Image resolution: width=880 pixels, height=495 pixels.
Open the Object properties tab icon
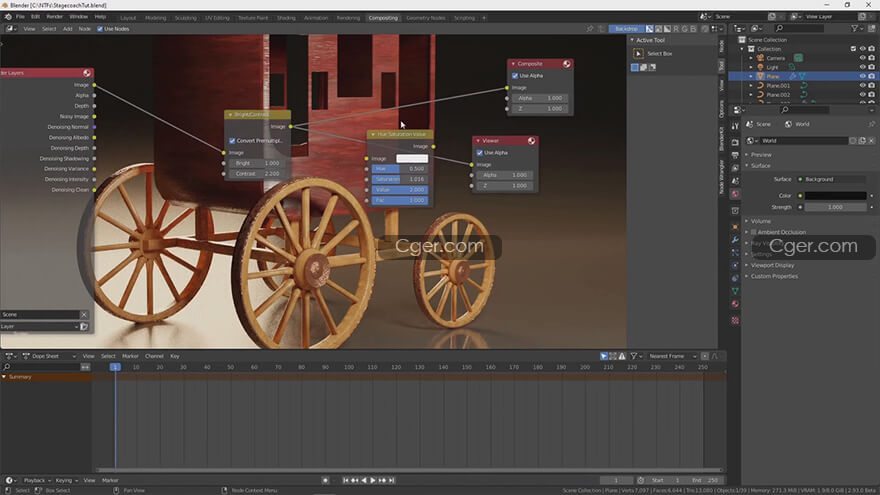(x=735, y=227)
